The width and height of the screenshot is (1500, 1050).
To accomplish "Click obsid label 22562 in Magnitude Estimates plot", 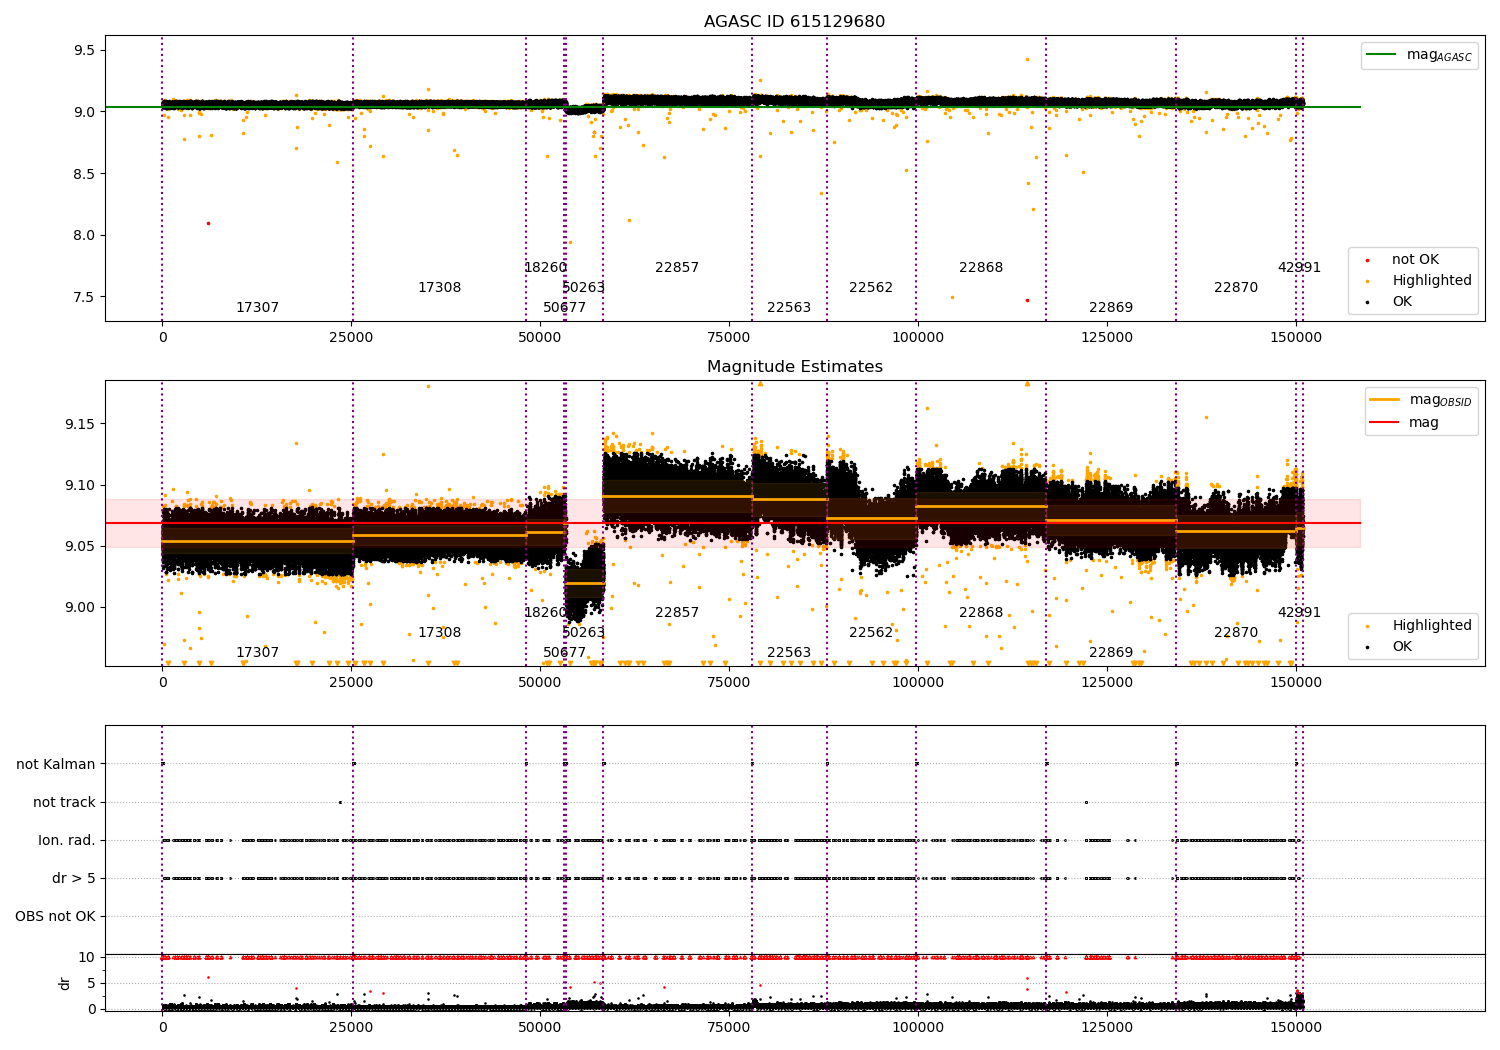I will (x=871, y=633).
